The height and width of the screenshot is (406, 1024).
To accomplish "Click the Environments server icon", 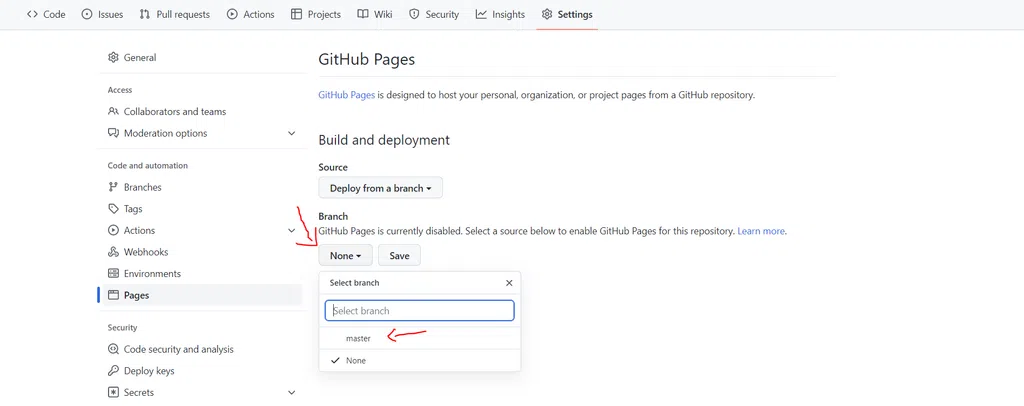I will coord(113,273).
